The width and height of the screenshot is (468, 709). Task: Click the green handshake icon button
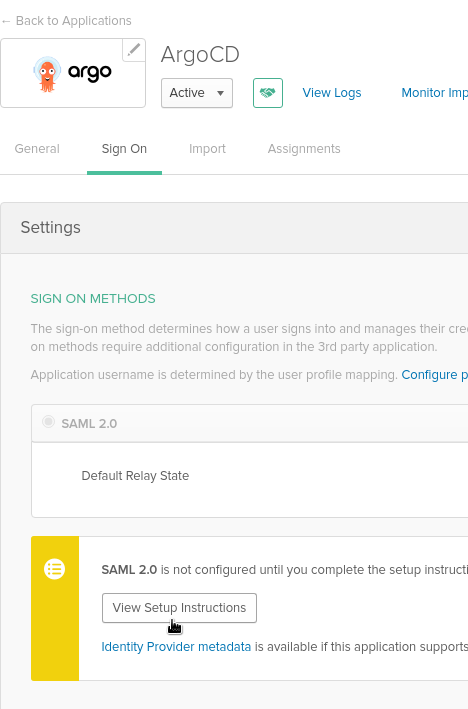click(x=268, y=93)
